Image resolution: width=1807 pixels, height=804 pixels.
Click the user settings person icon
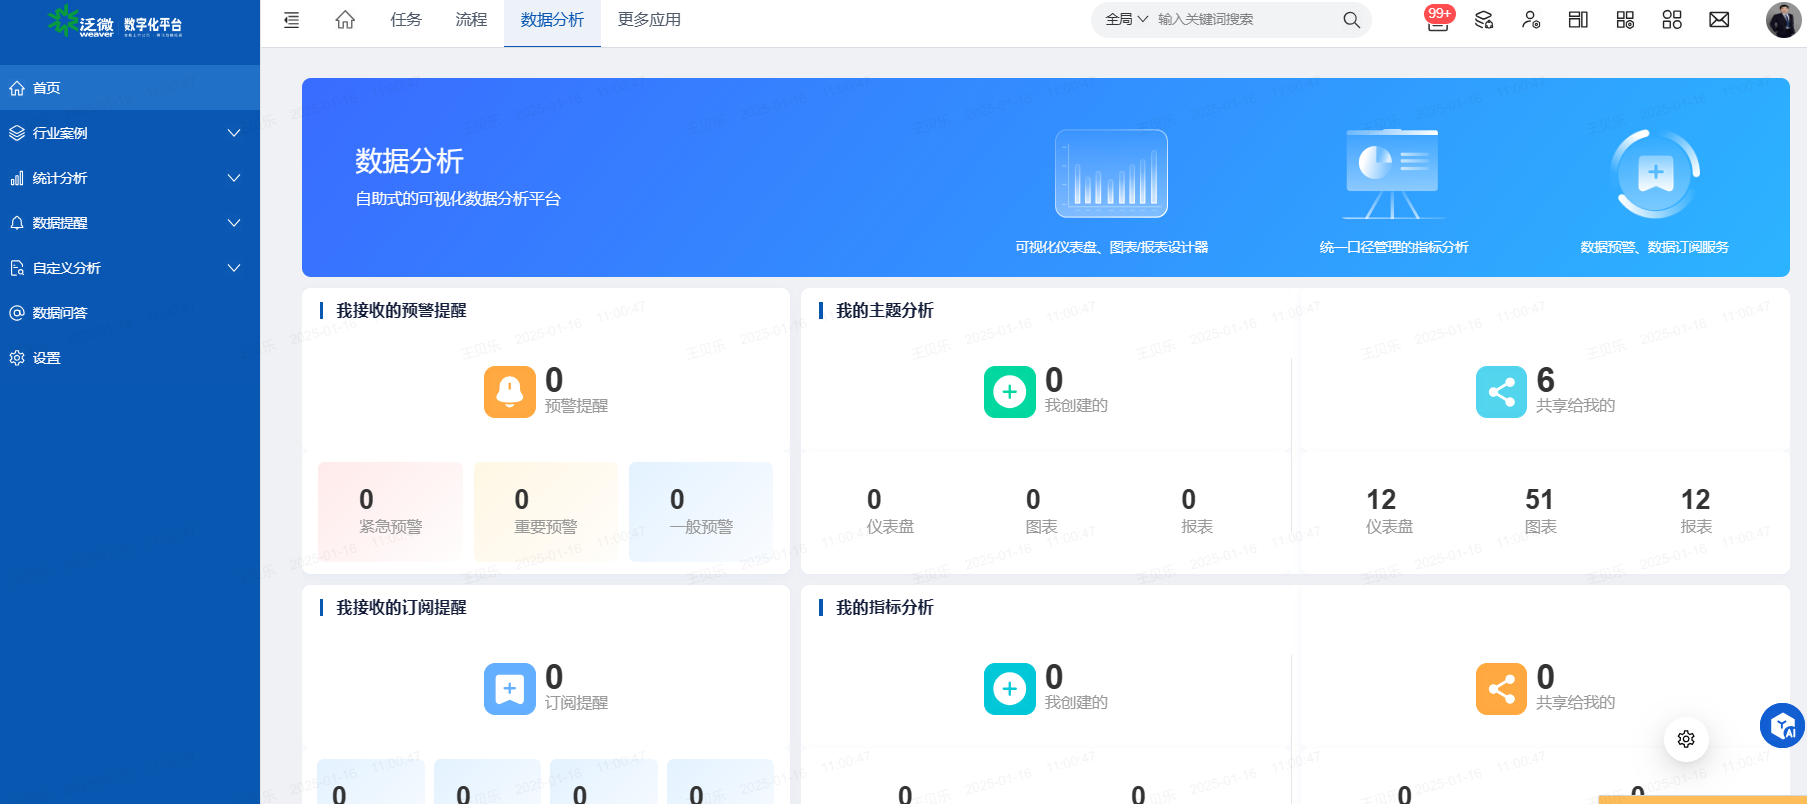[1531, 20]
